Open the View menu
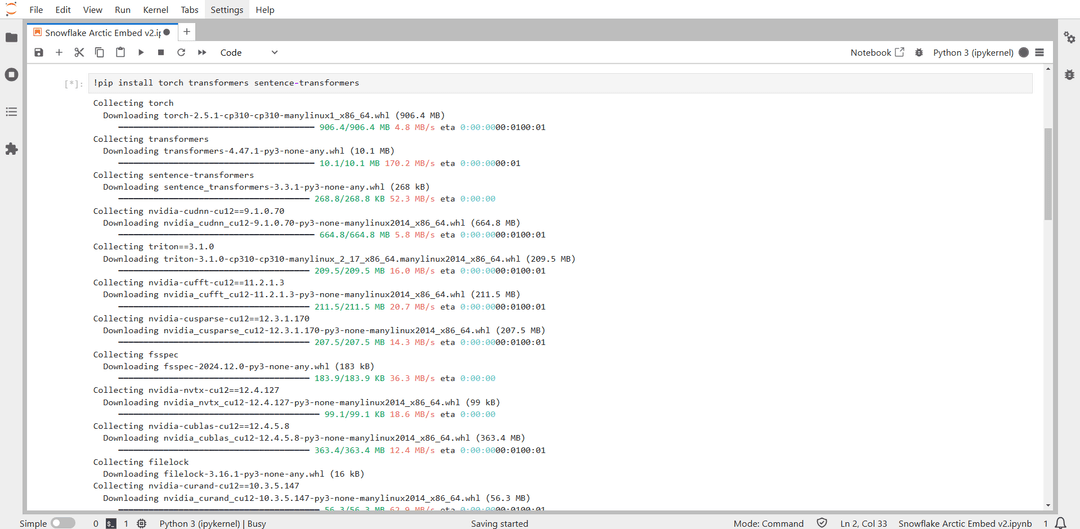This screenshot has width=1080, height=529. coord(92,10)
